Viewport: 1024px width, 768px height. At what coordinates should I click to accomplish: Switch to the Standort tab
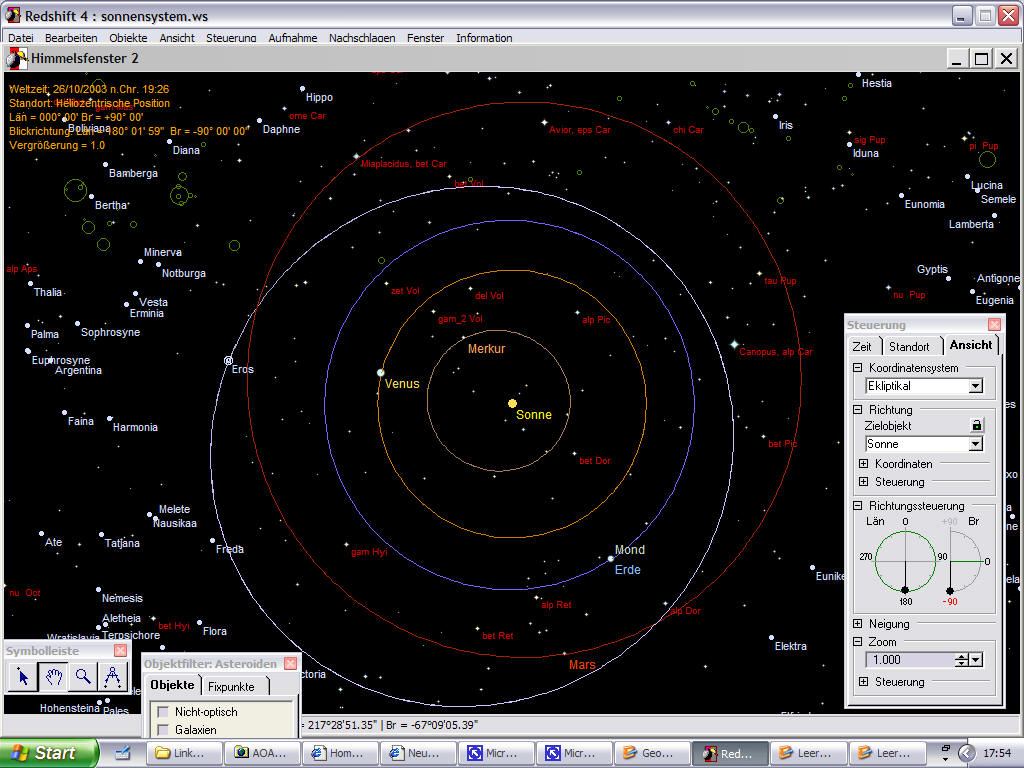point(909,346)
